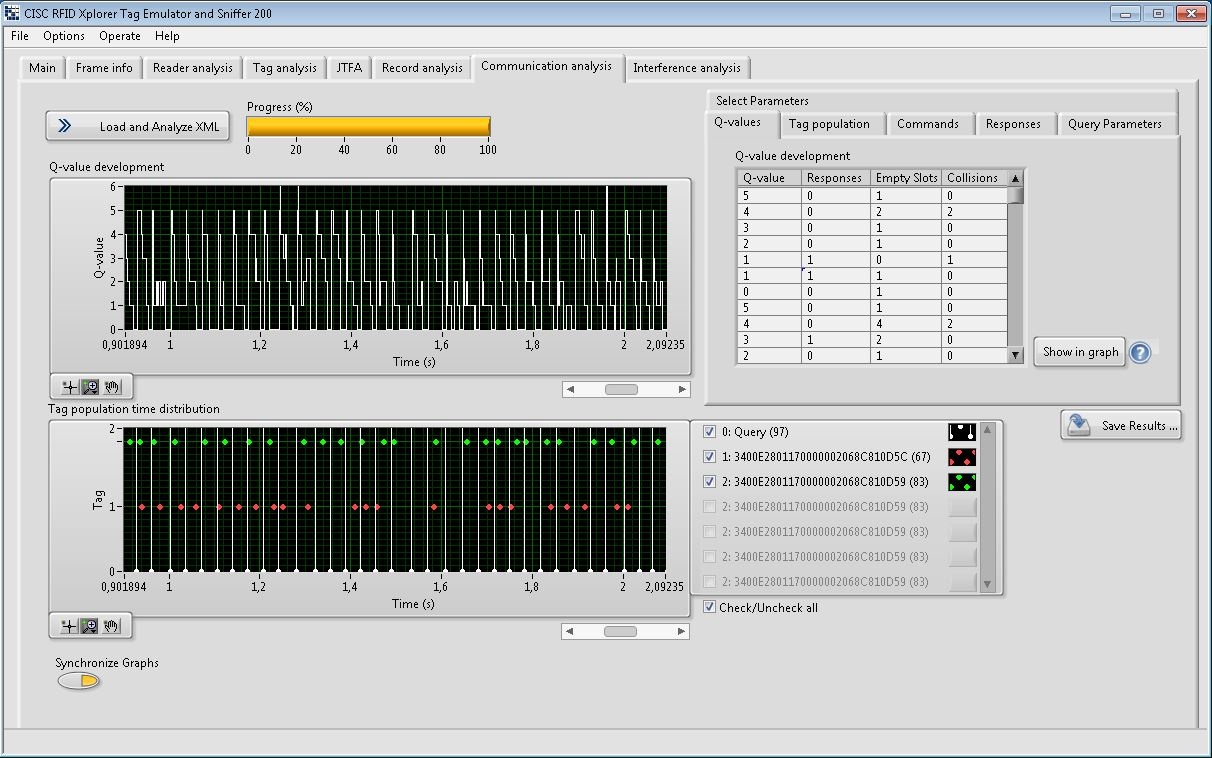The height and width of the screenshot is (758, 1212).
Task: Select crosshair cursor tool under Tag population graph
Action: tap(69, 626)
